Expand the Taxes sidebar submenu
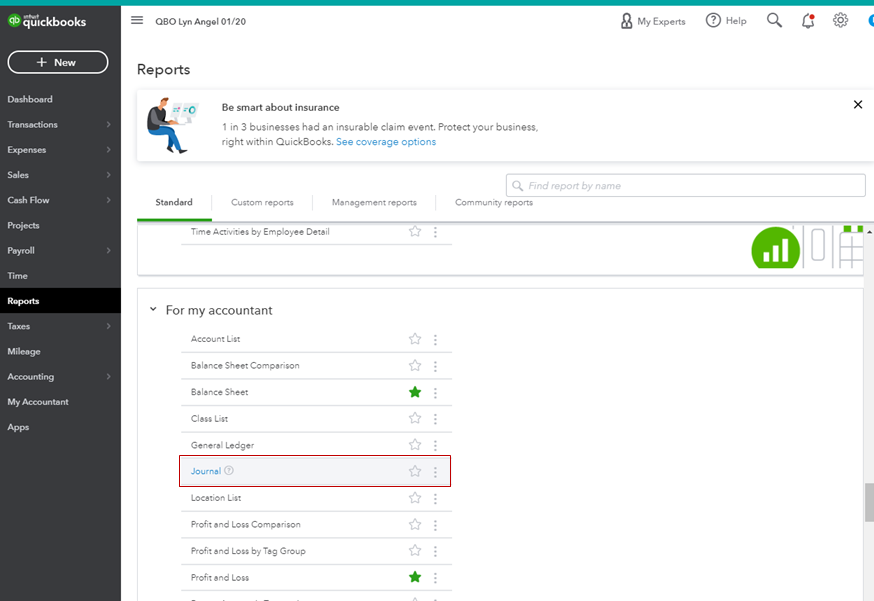874x601 pixels. (109, 326)
